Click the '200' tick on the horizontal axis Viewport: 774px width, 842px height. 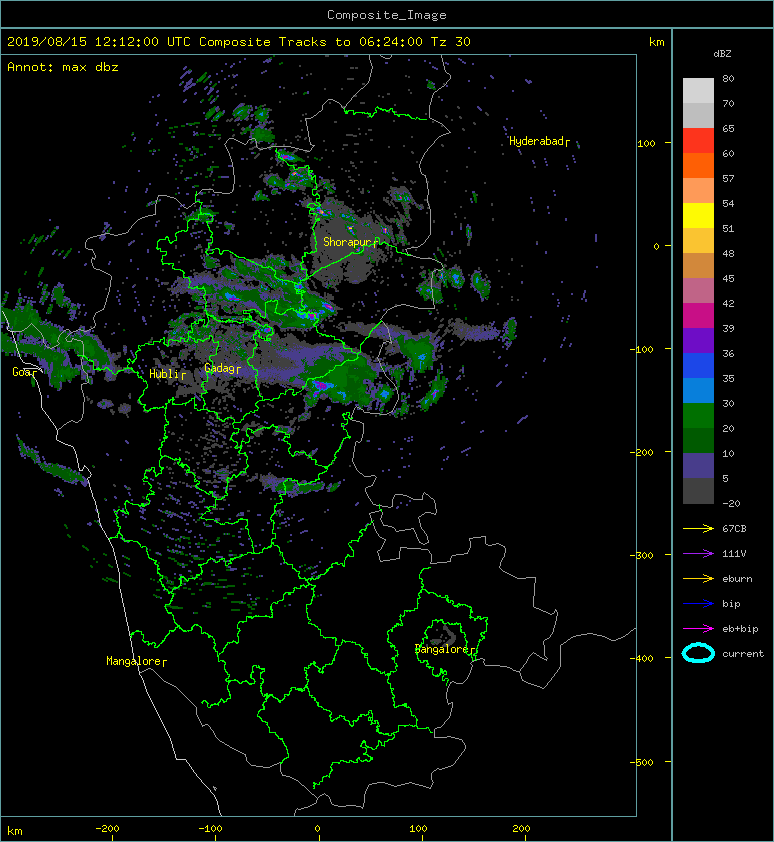tap(522, 829)
